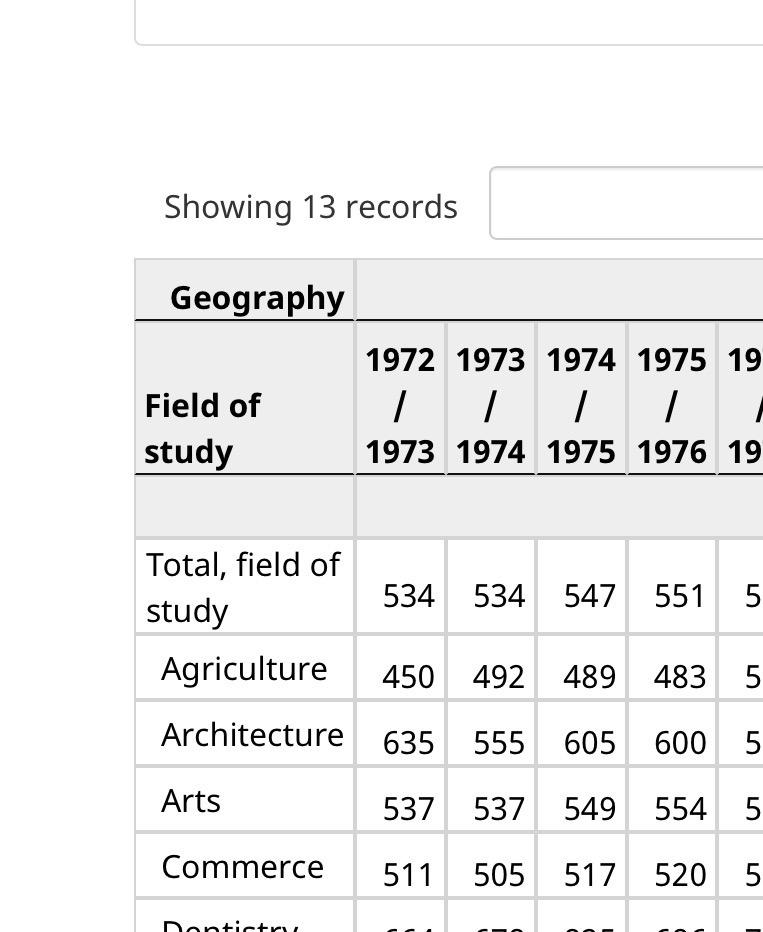Click the Commerce 1973/1974 value 505
763x932 pixels.
click(x=499, y=875)
